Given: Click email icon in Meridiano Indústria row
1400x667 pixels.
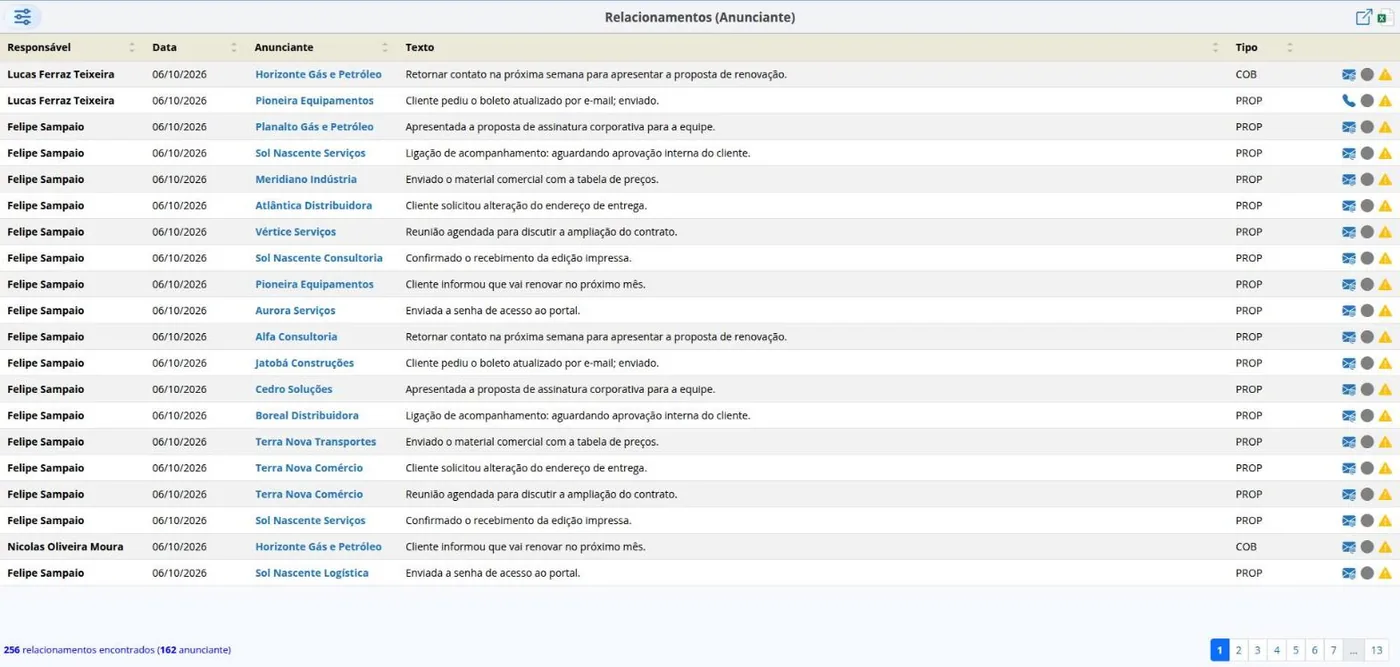Looking at the screenshot, I should 1349,180.
